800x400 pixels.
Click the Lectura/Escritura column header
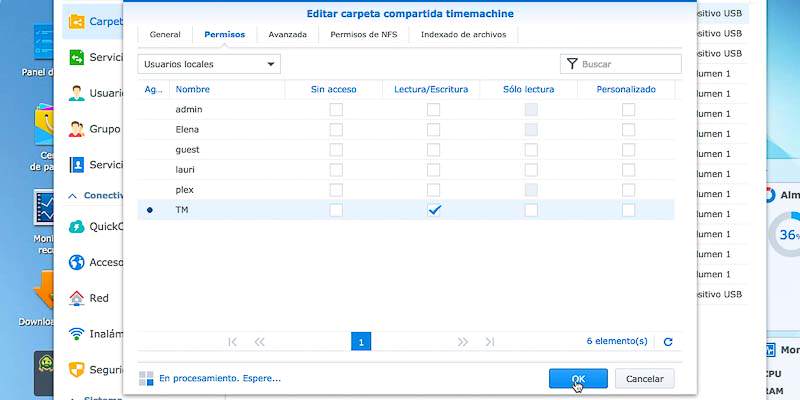pos(431,89)
